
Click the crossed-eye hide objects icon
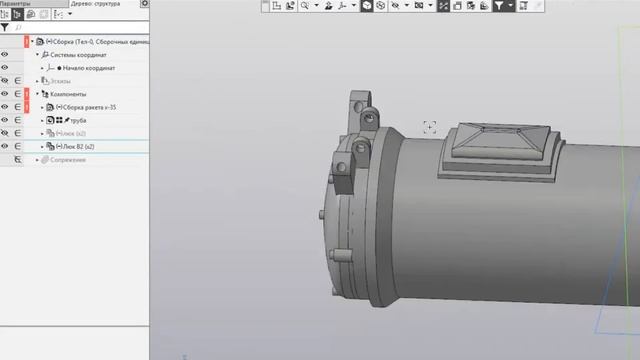tap(395, 6)
